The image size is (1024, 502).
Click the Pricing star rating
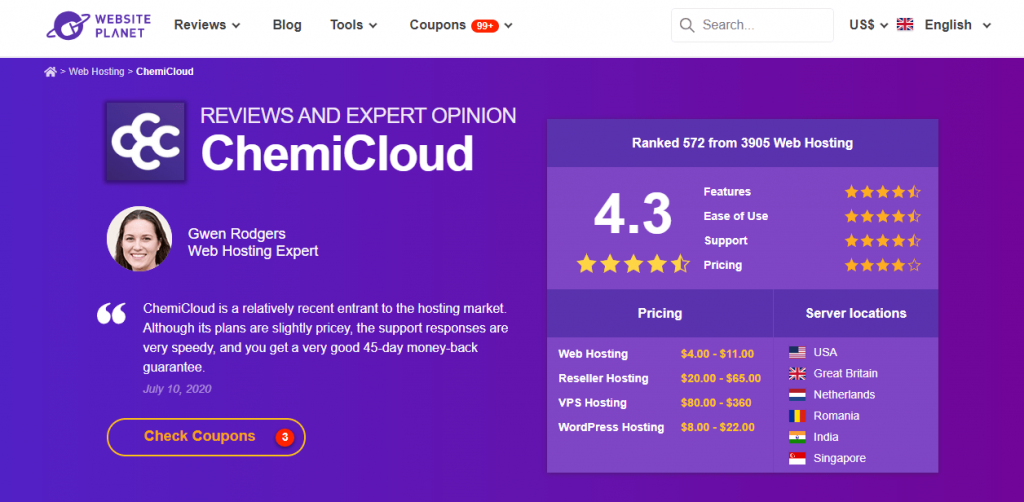pos(882,265)
